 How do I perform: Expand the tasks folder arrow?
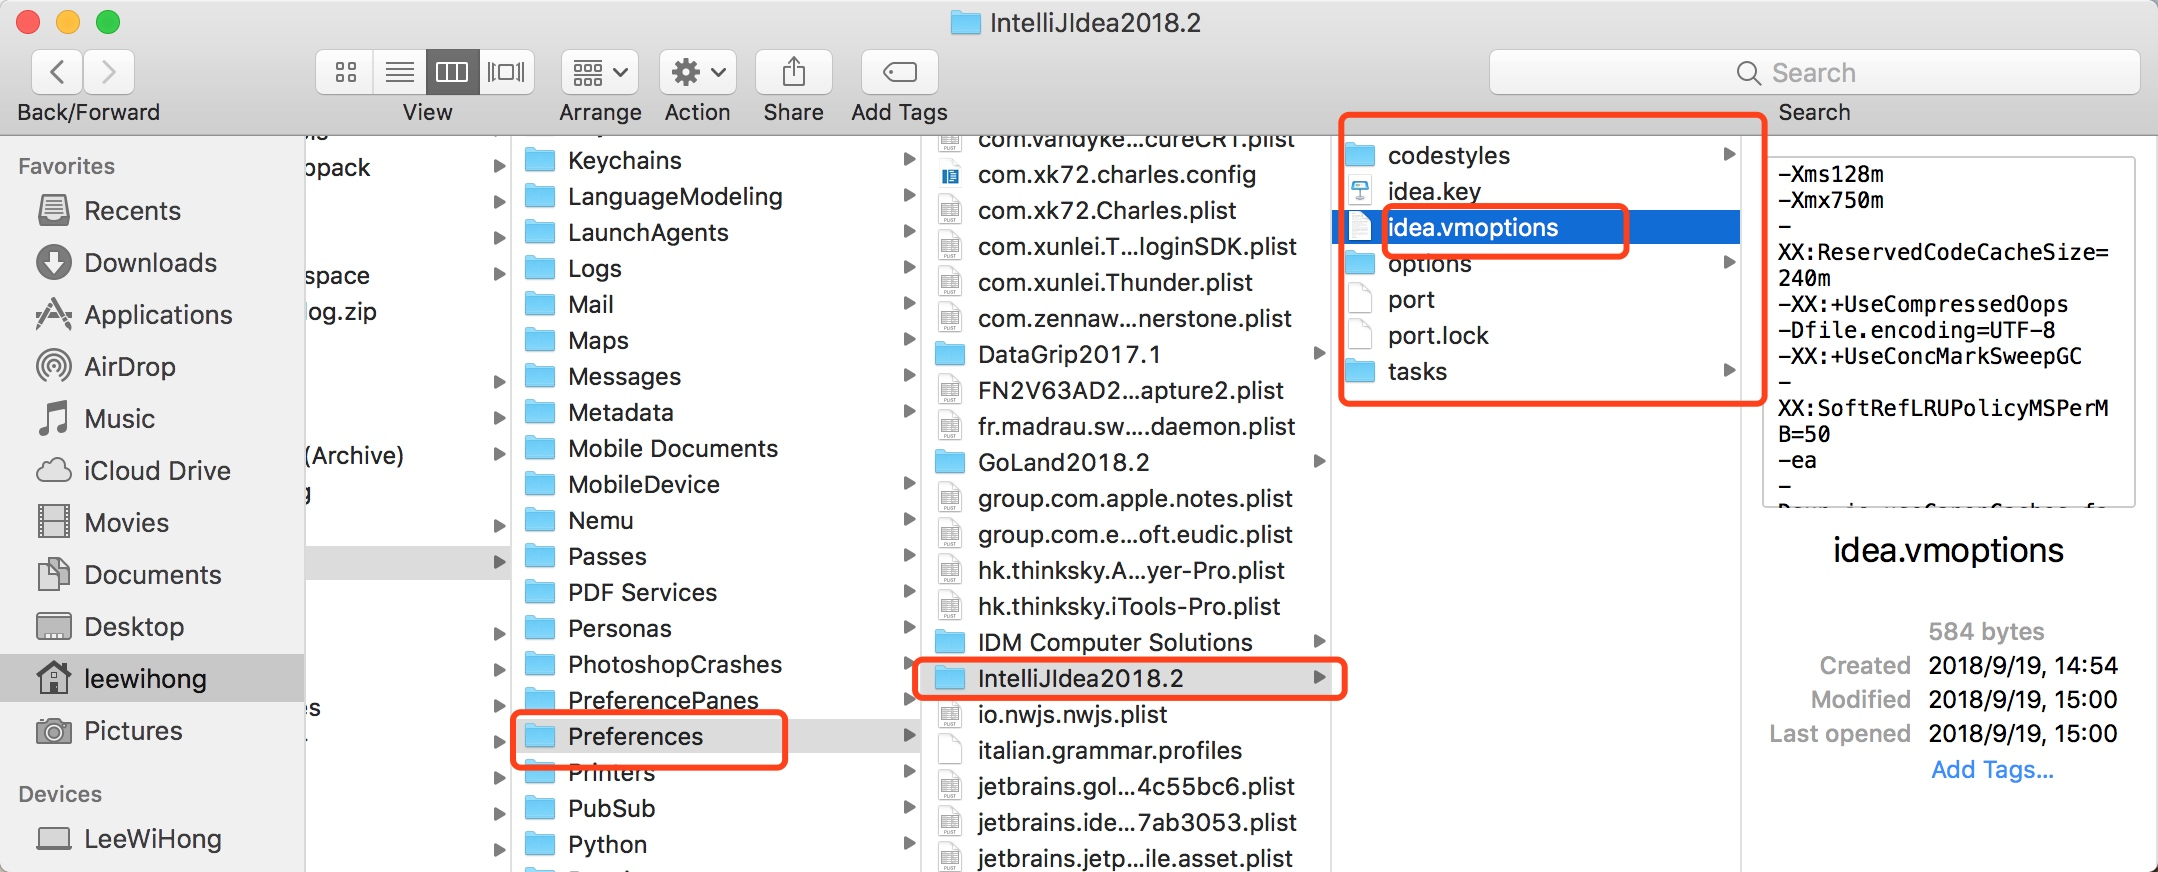point(1729,370)
